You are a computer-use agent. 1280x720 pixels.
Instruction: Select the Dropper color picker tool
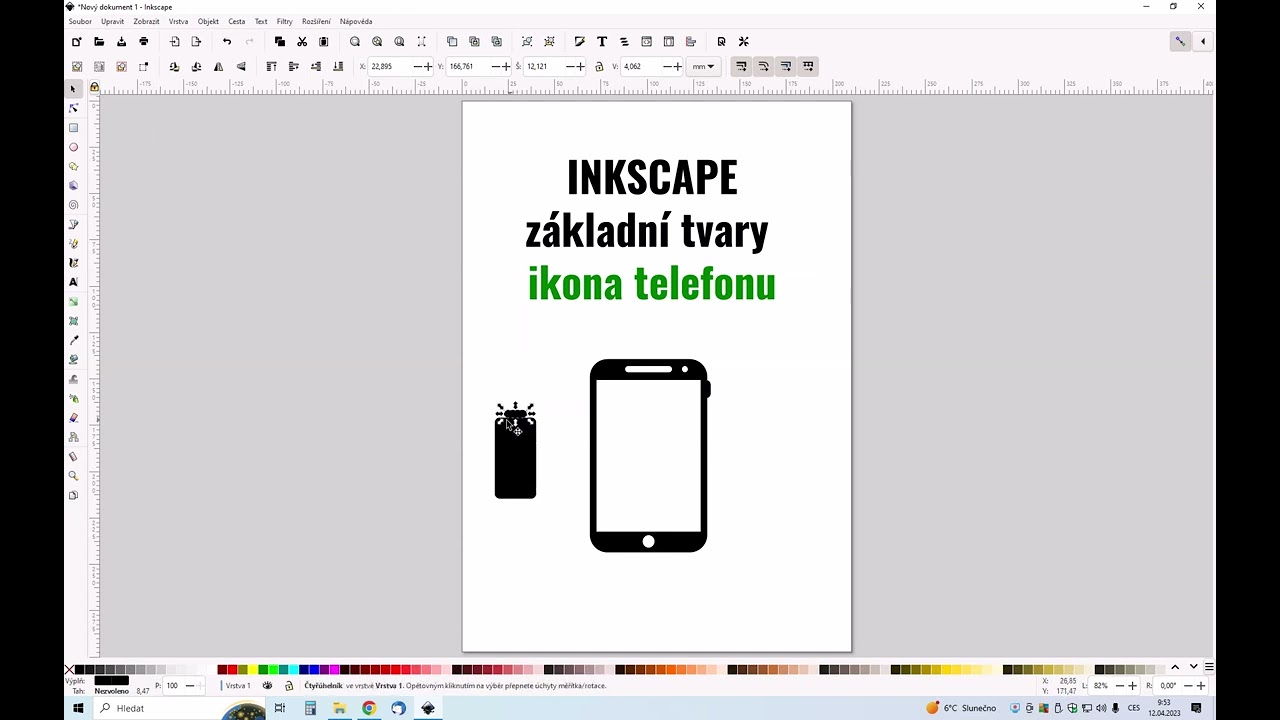coord(73,340)
